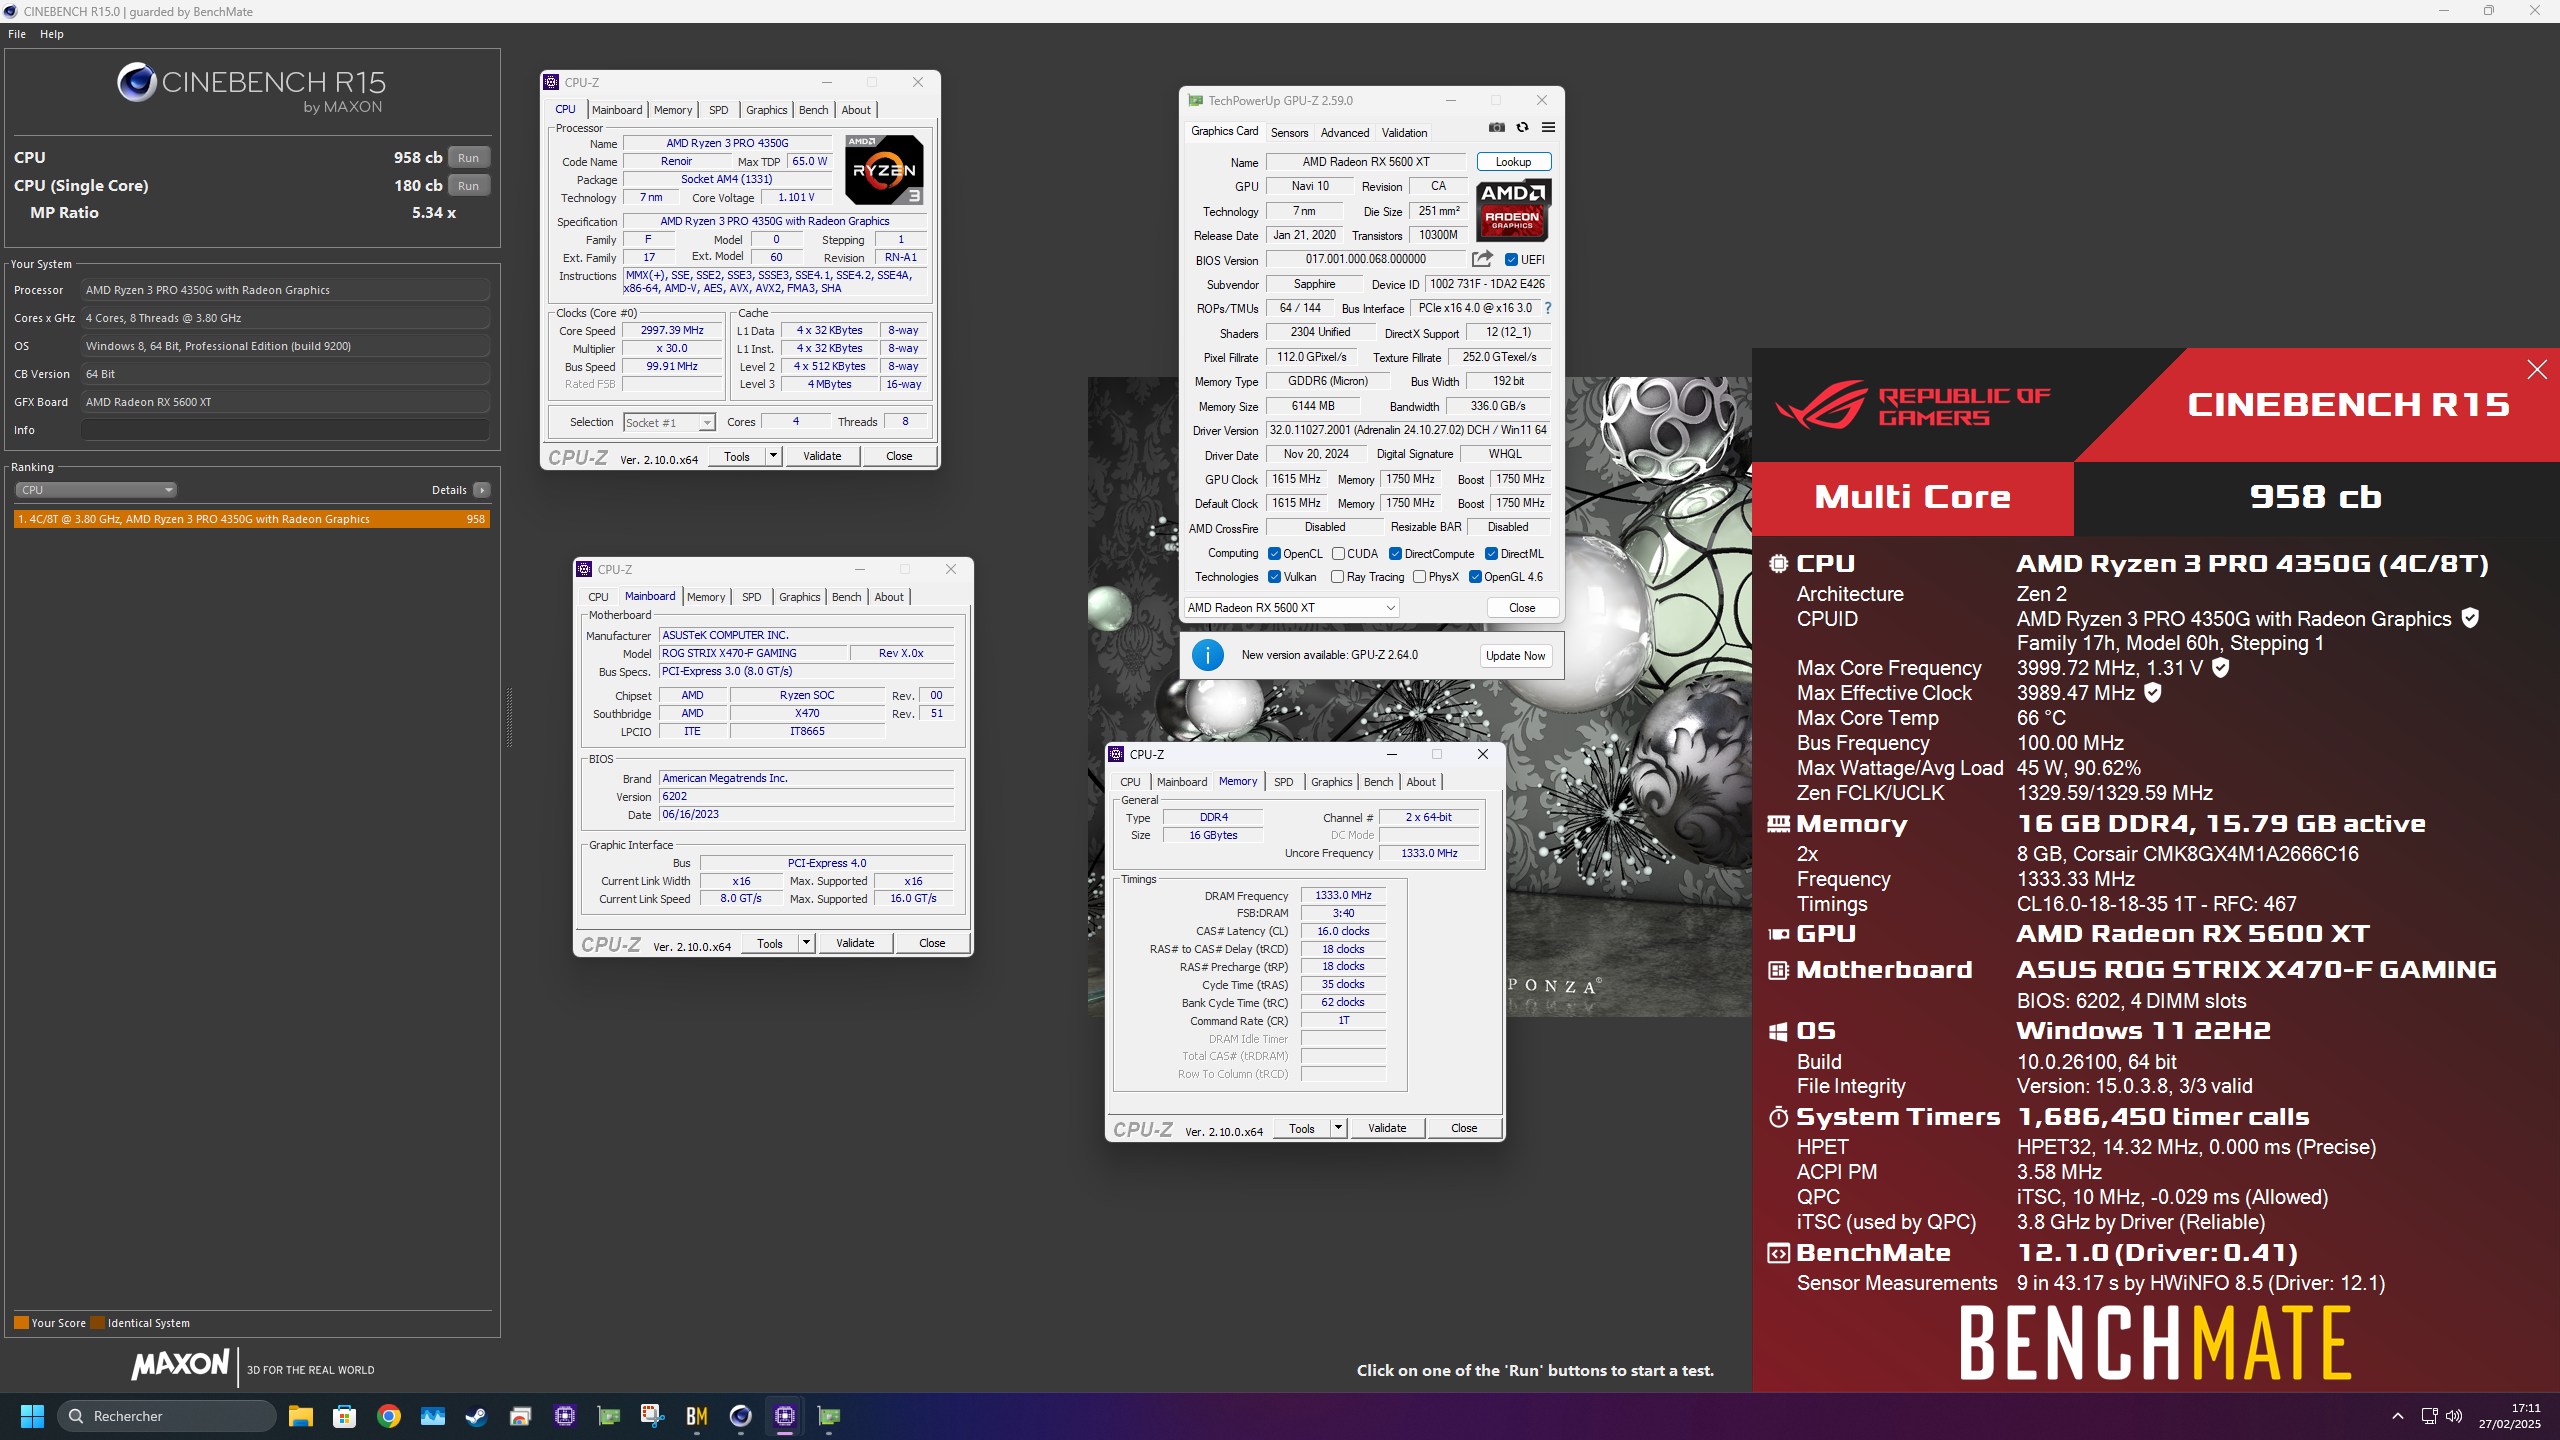Screen dimensions: 2560x1440
Task: Click the shield icon beside the CPUID line
Action: click(2470, 618)
